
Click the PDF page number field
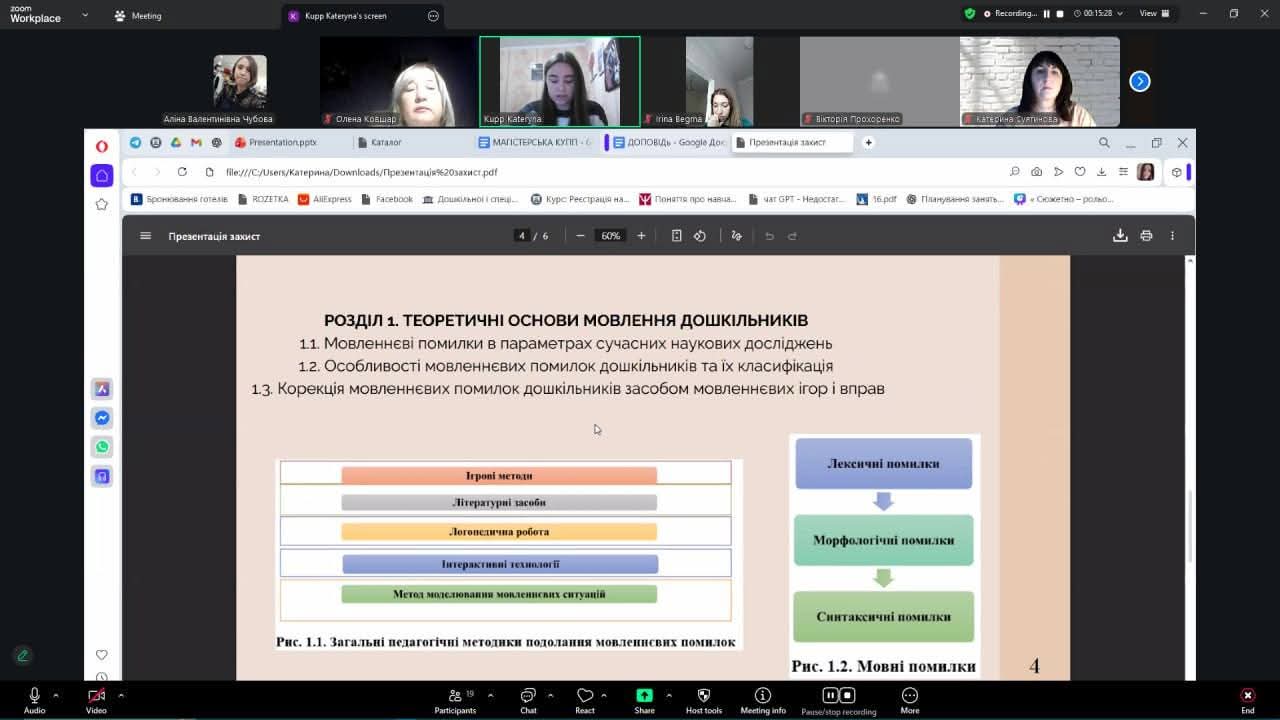(521, 236)
